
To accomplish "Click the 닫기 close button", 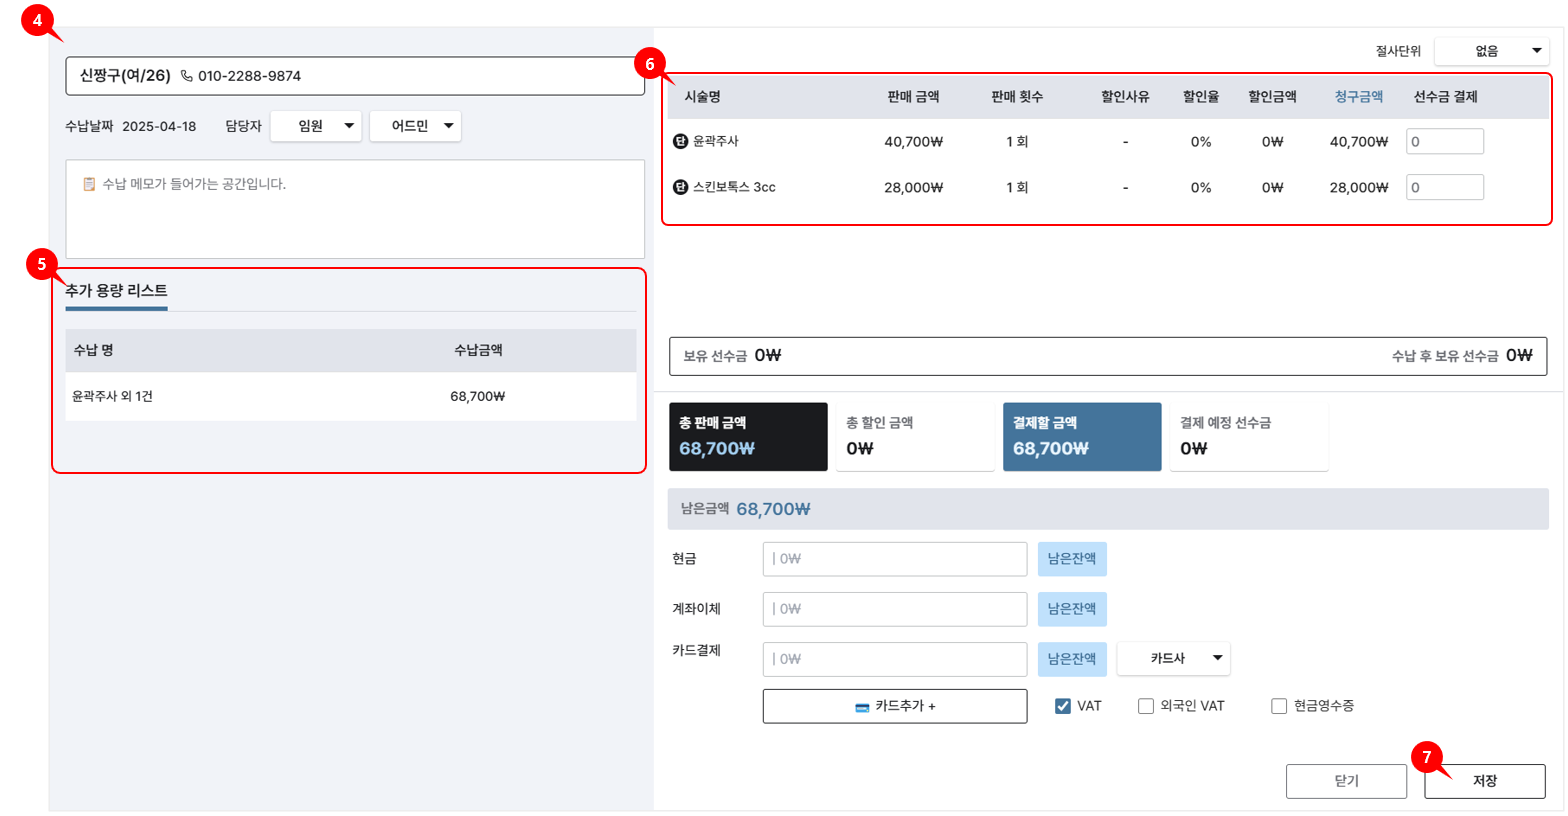I will point(1346,781).
